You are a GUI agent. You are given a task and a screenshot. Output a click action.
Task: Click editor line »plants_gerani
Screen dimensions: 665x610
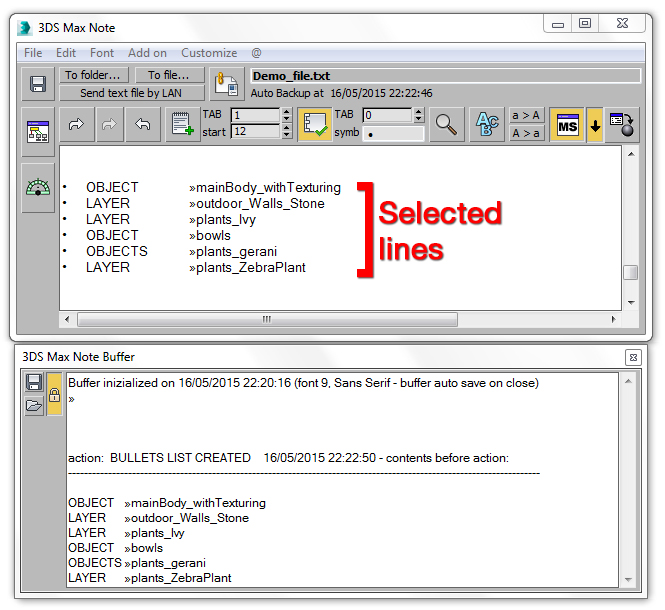point(233,252)
